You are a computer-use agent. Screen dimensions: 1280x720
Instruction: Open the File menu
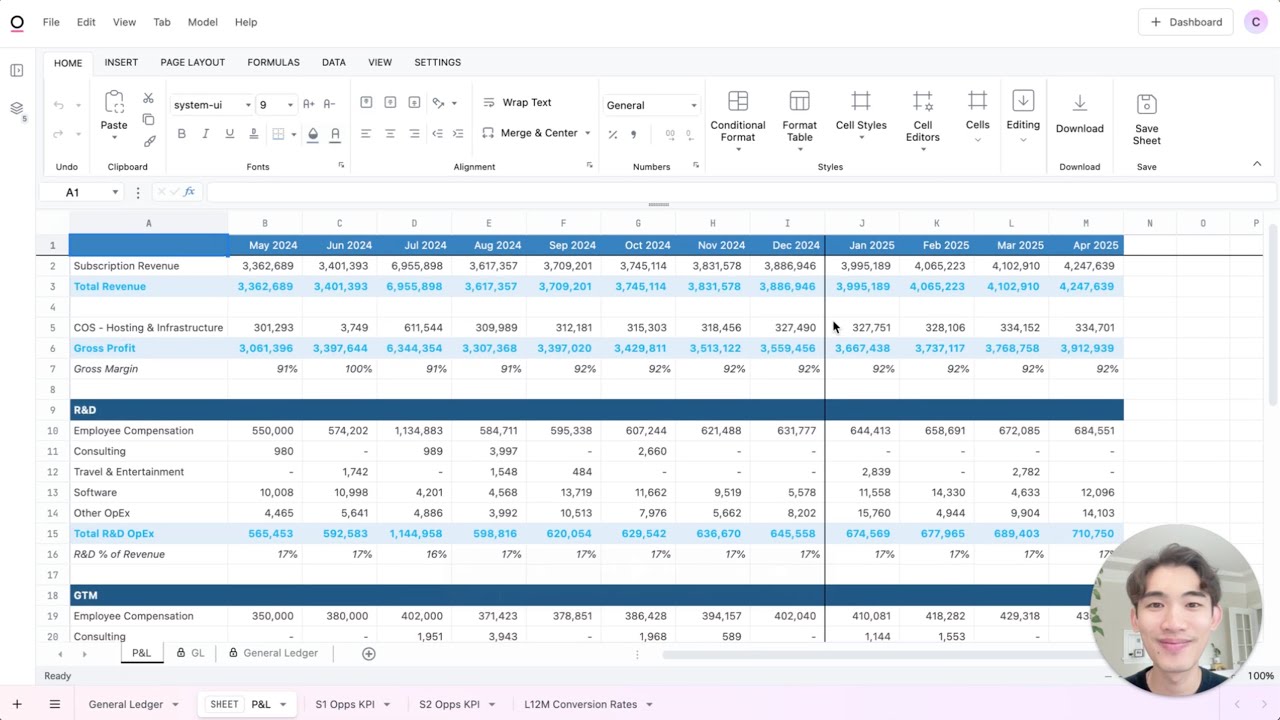[51, 22]
